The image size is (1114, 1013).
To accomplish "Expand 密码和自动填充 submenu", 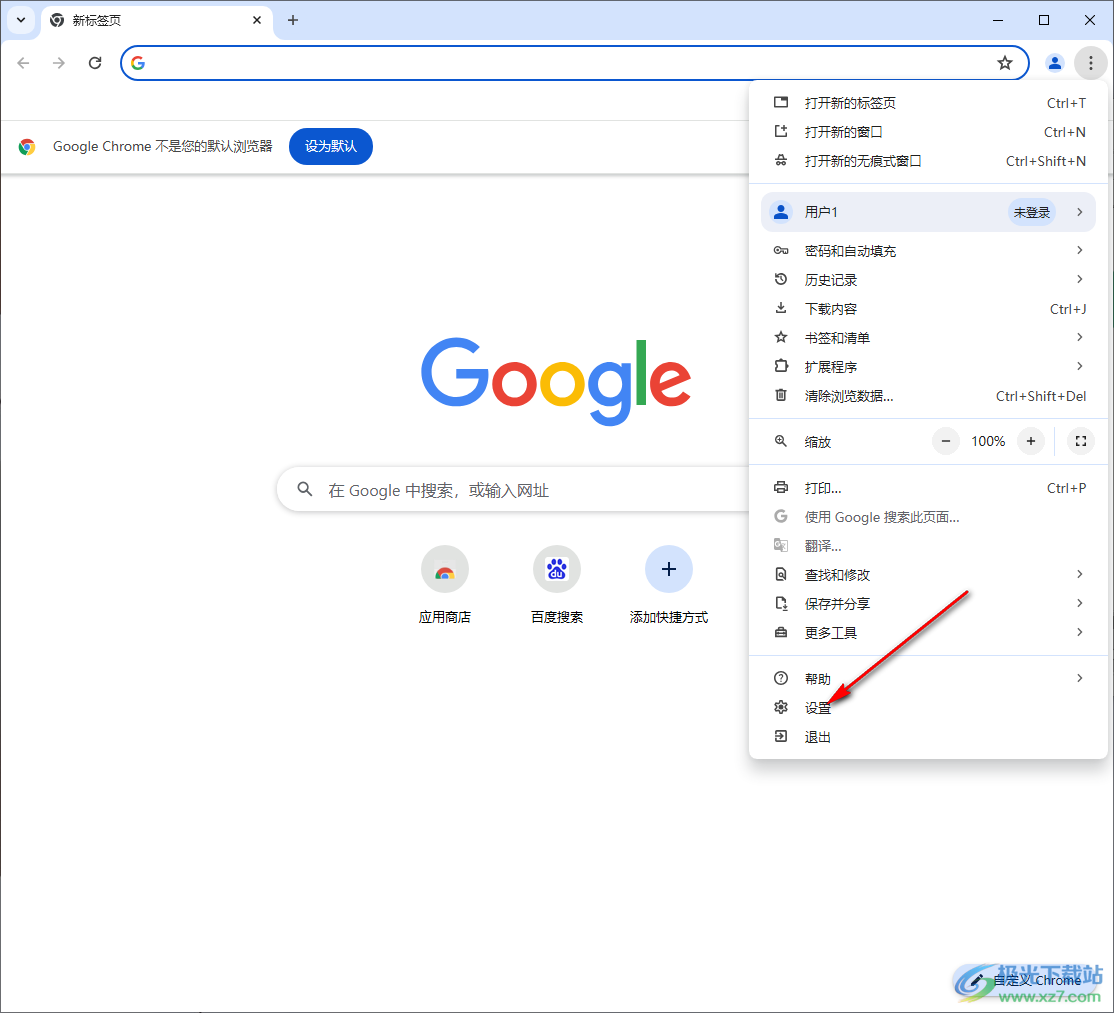I will click(929, 251).
